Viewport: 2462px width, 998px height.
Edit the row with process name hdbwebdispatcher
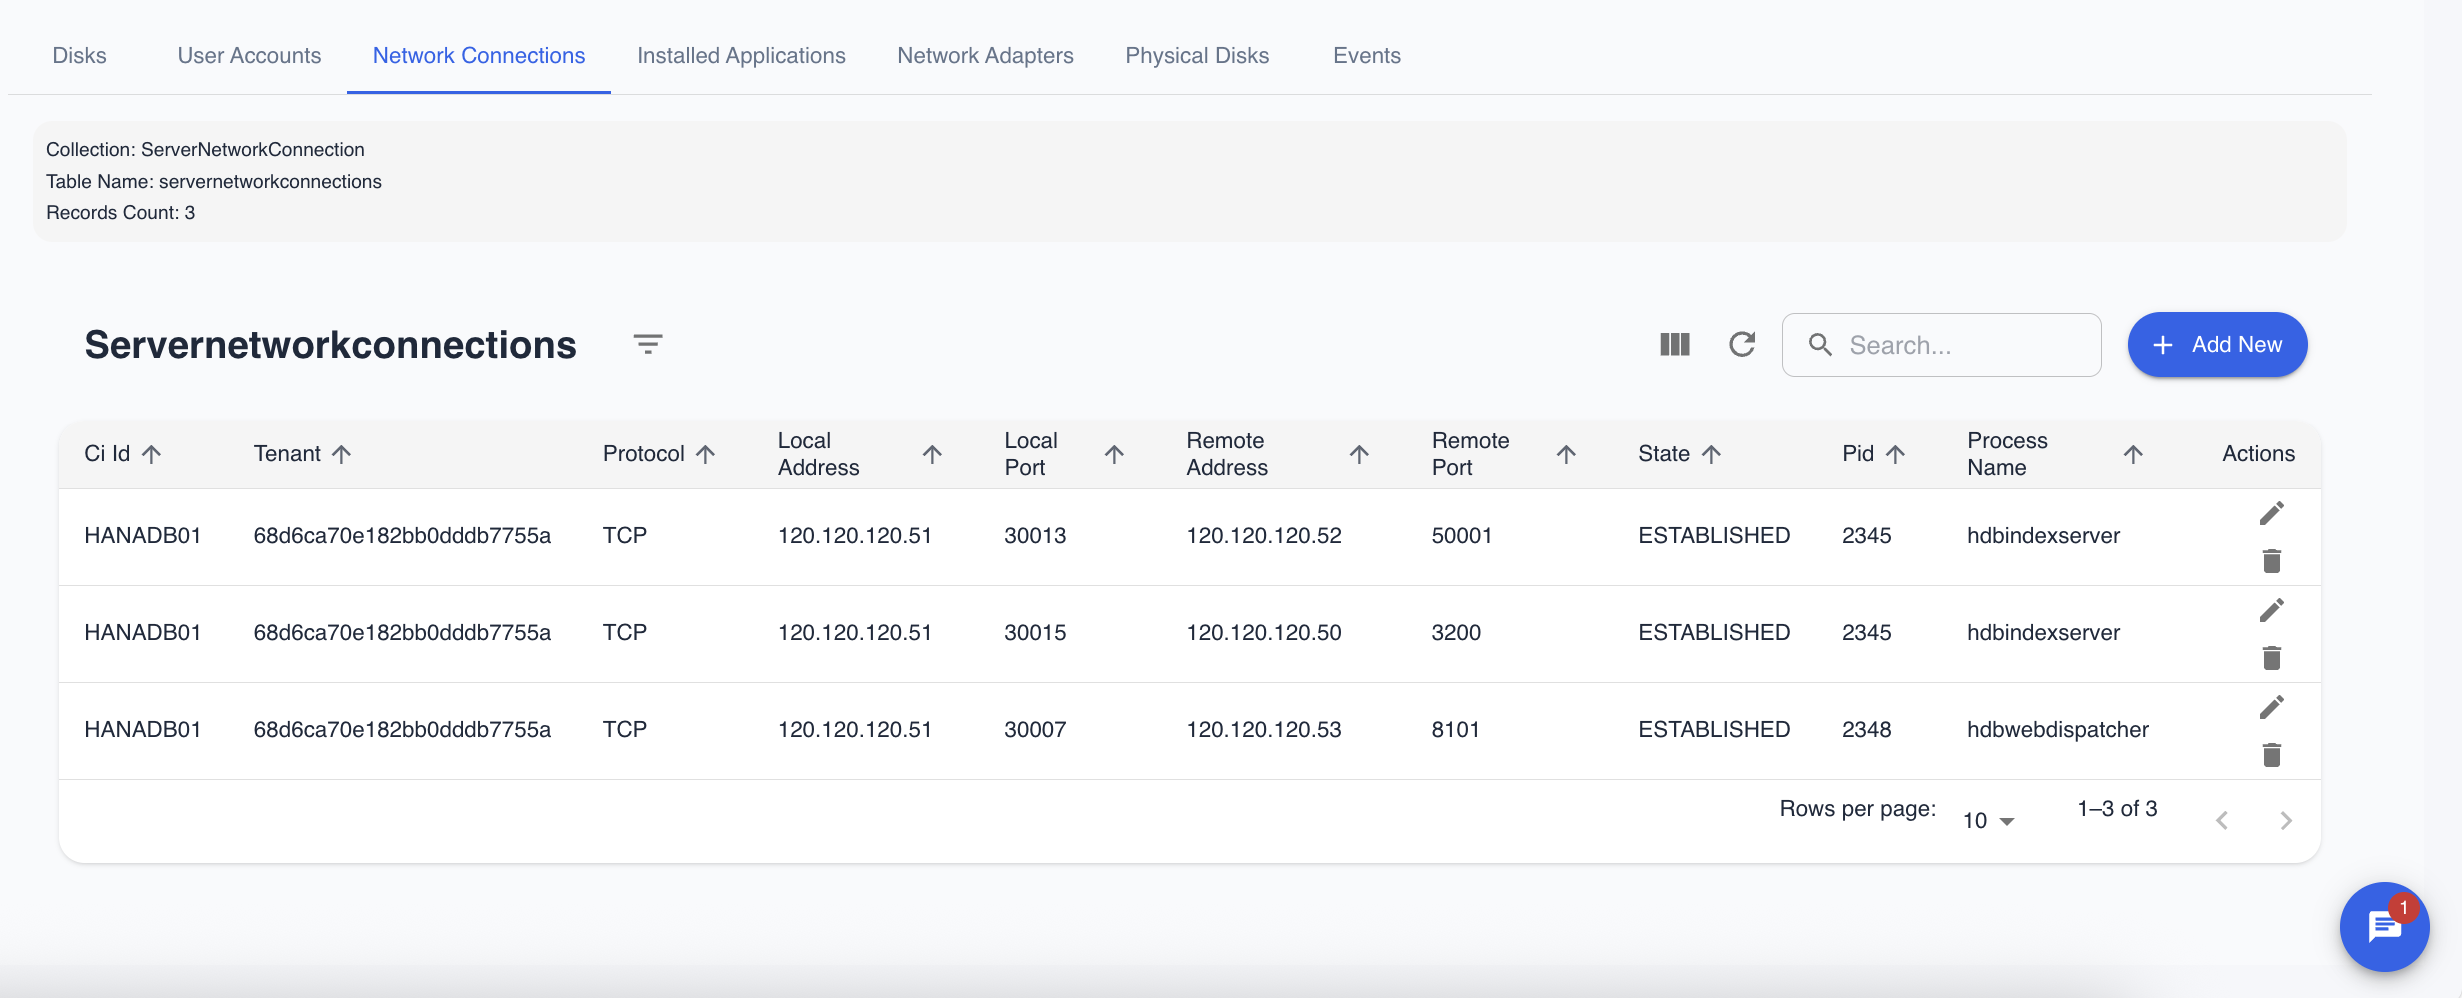(x=2272, y=706)
